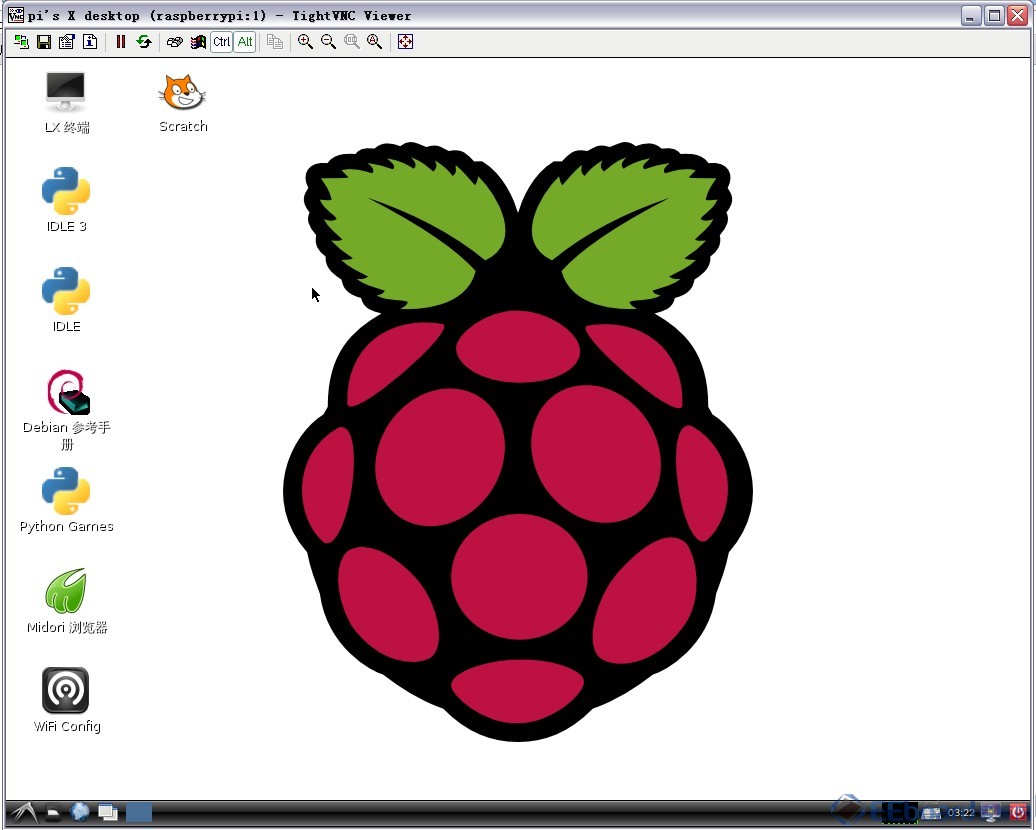Viewport: 1036px width, 830px height.
Task: Select the Midori browser desktop icon
Action: click(66, 600)
